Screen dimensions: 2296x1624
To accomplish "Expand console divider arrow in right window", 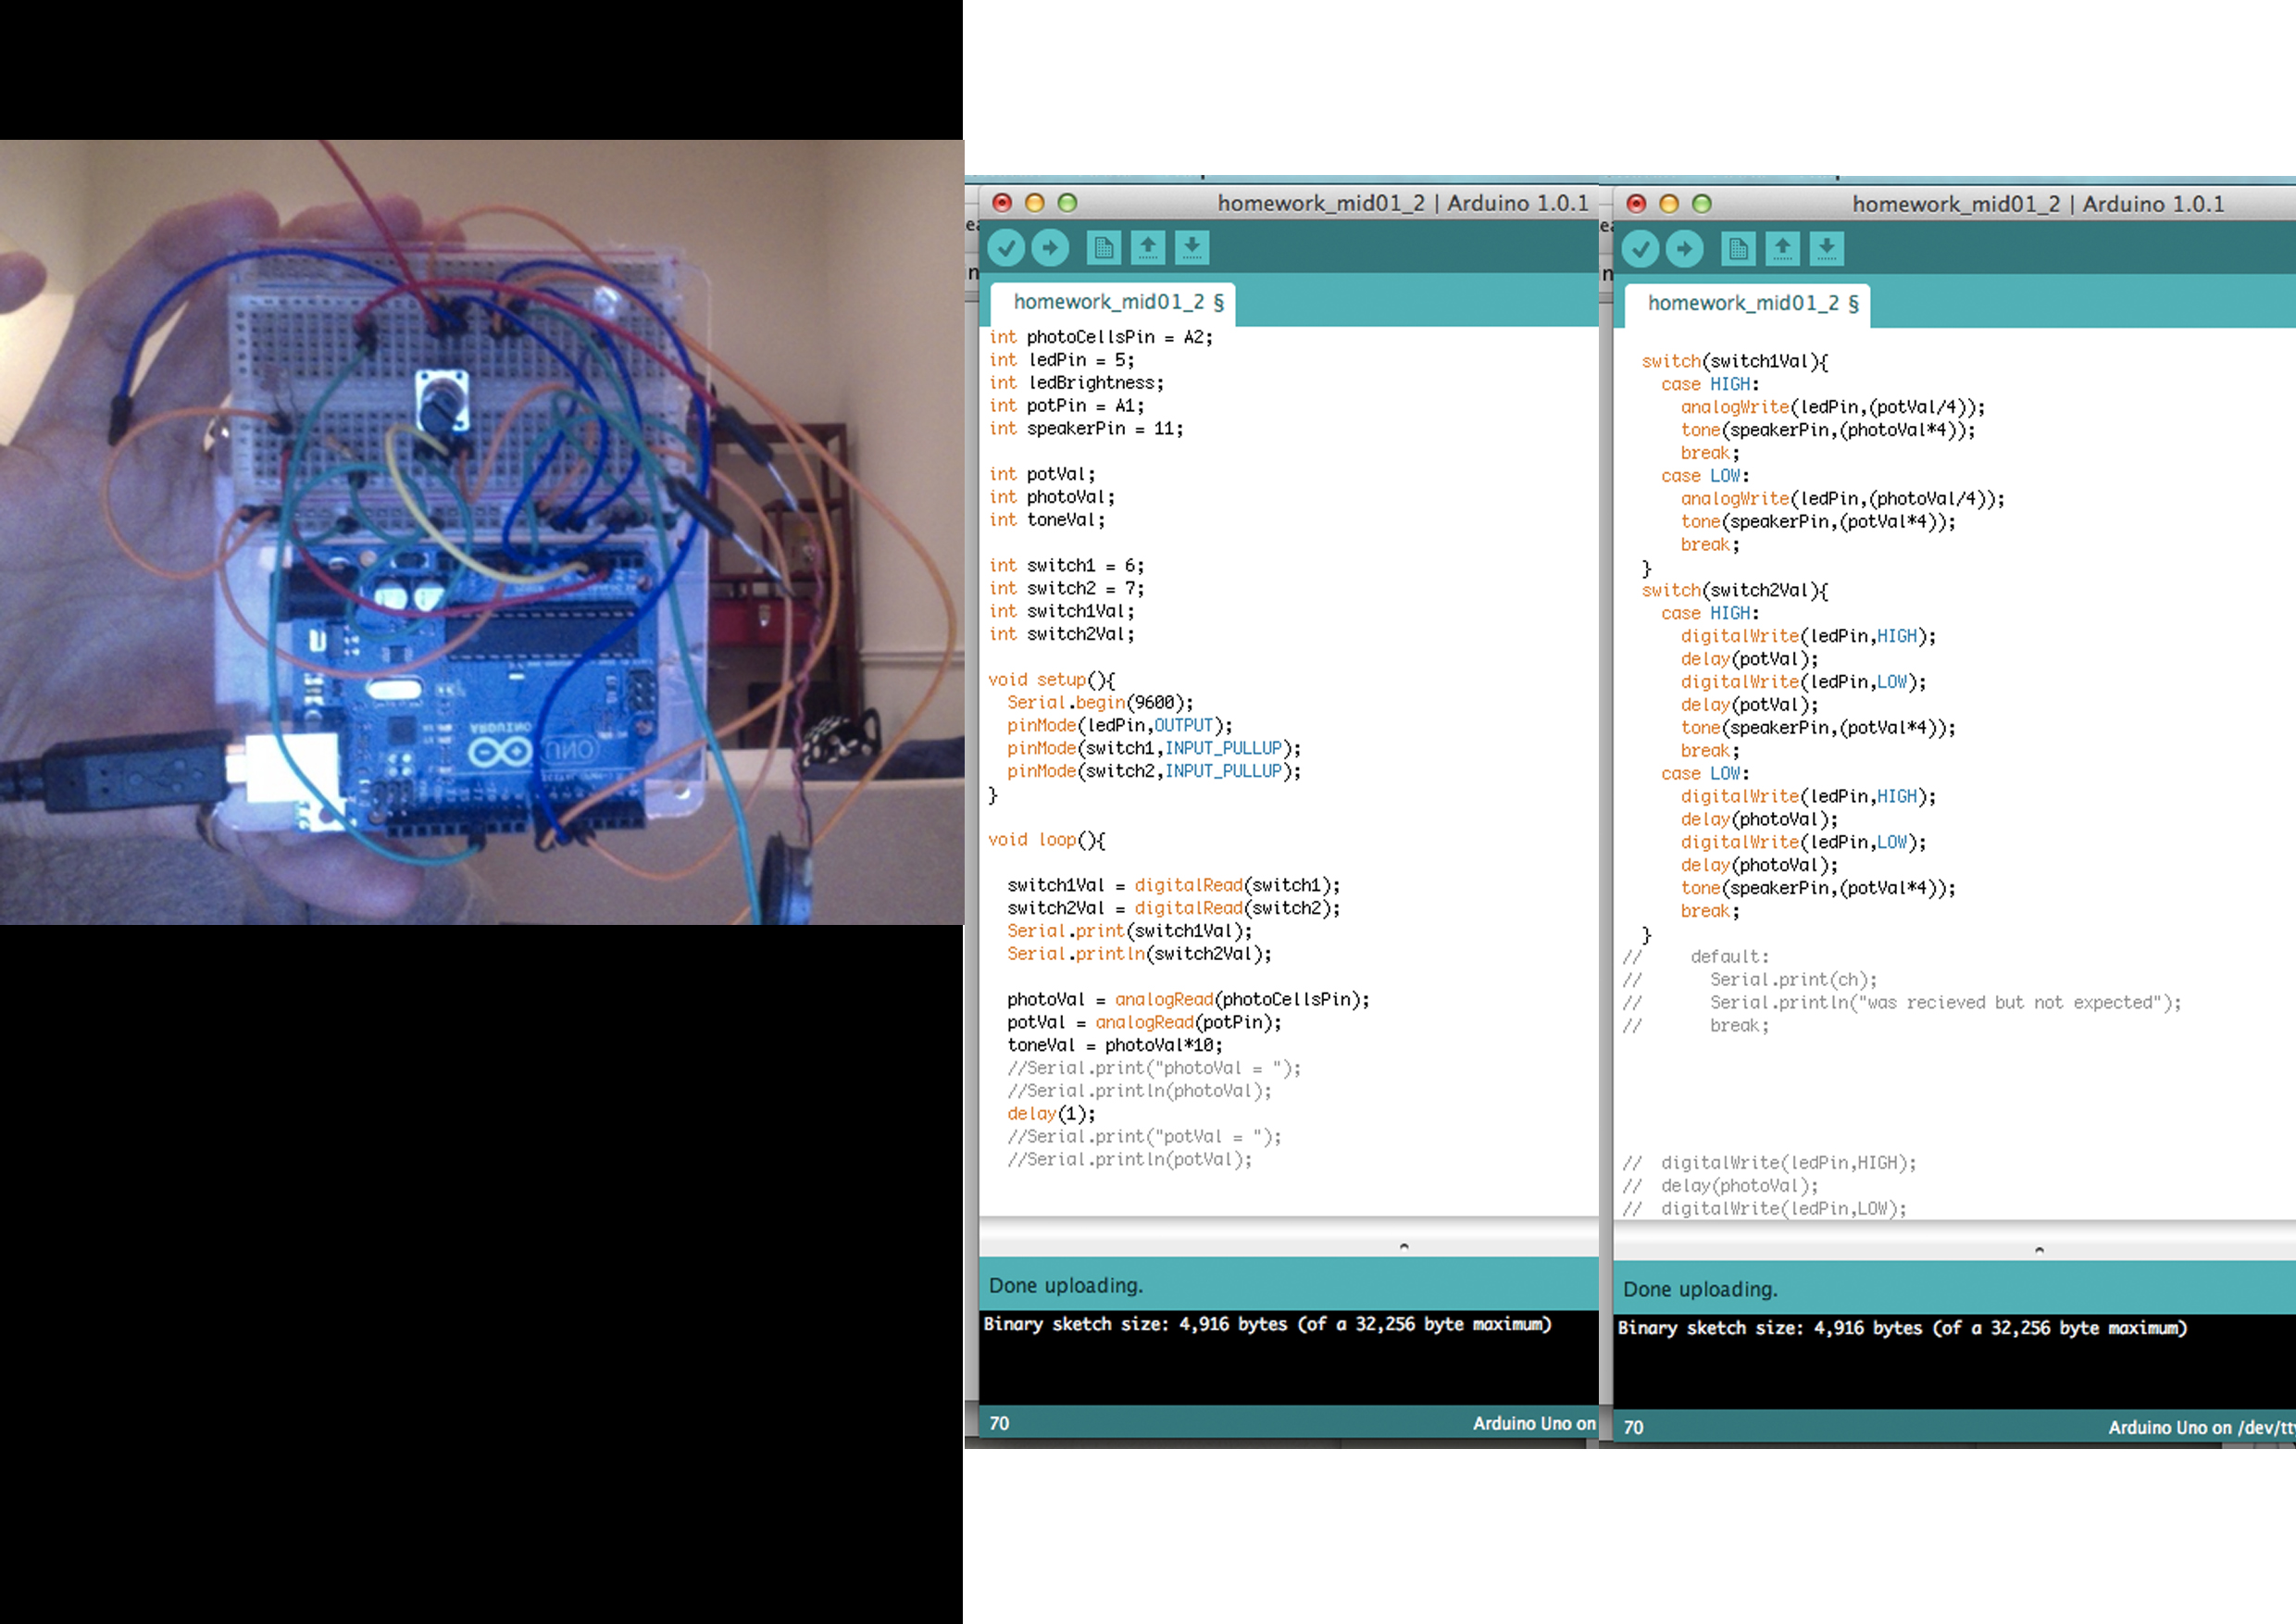I will point(2039,1250).
